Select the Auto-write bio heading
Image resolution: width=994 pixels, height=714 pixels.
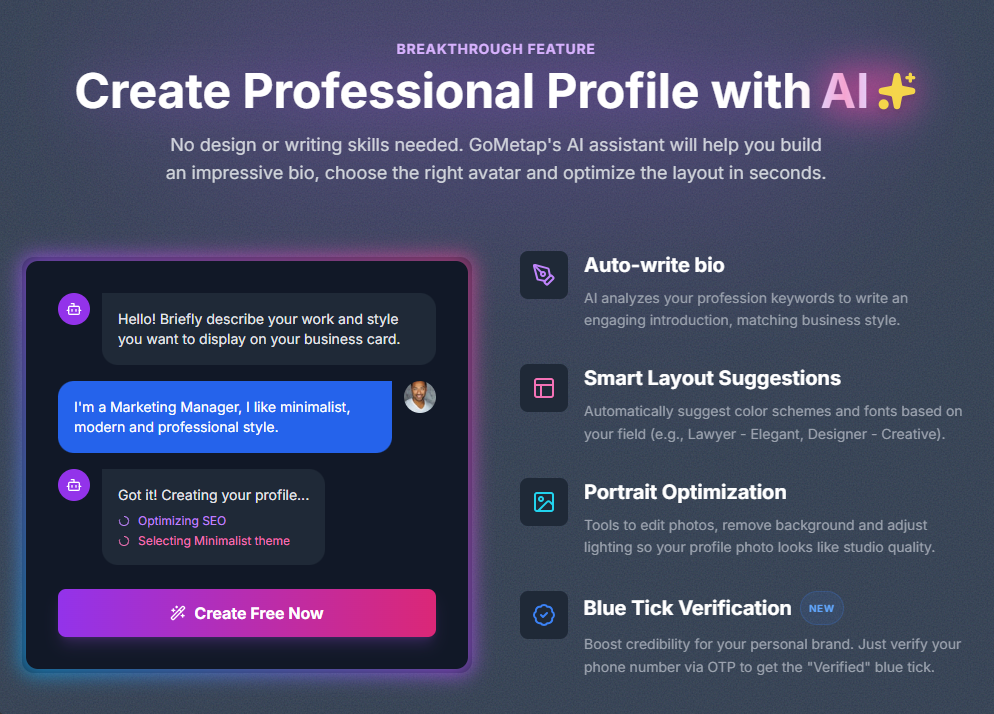(x=654, y=265)
